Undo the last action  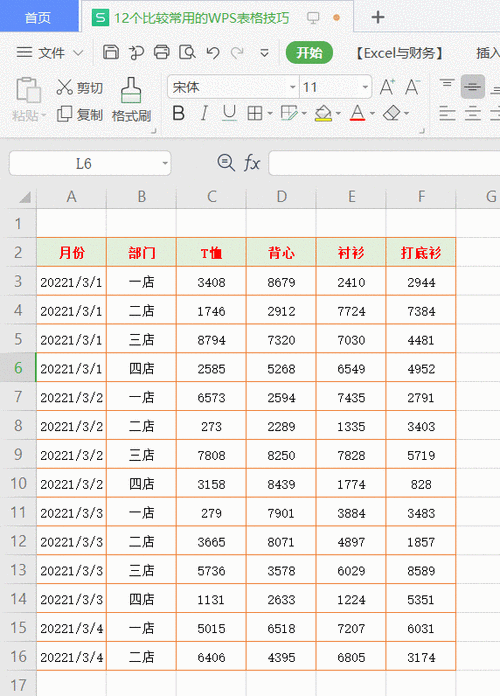pyautogui.click(x=213, y=53)
